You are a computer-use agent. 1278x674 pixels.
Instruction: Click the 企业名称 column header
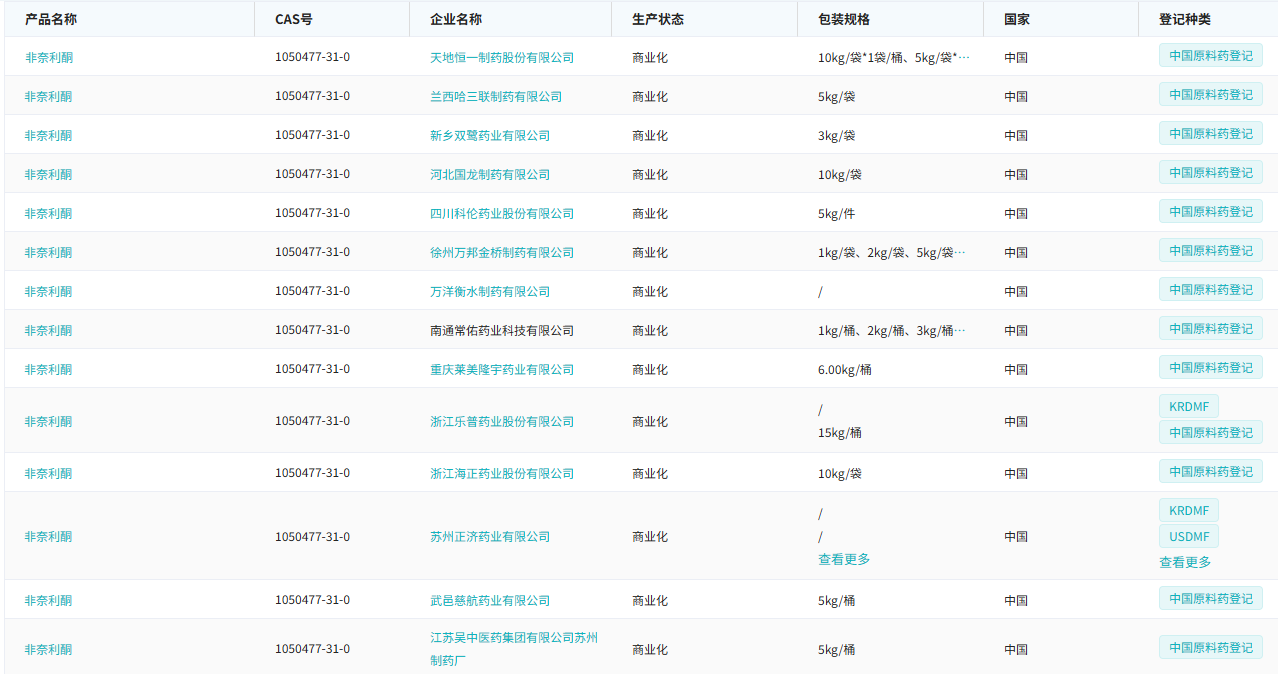click(456, 19)
